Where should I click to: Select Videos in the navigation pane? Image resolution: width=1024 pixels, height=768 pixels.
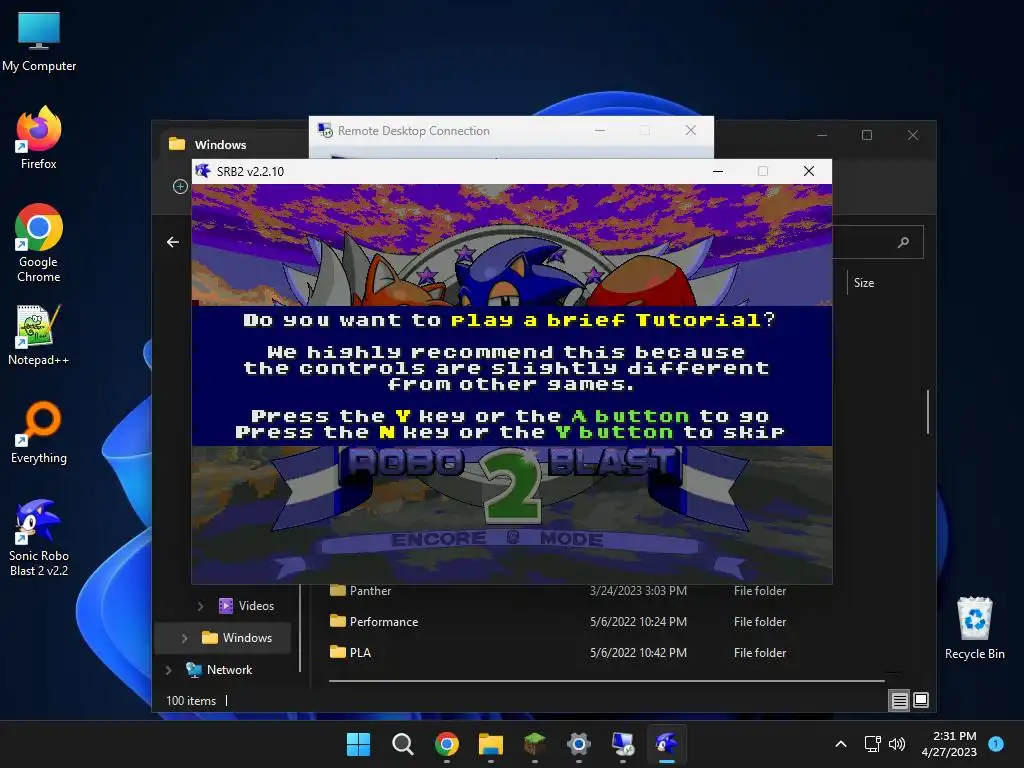(246, 606)
